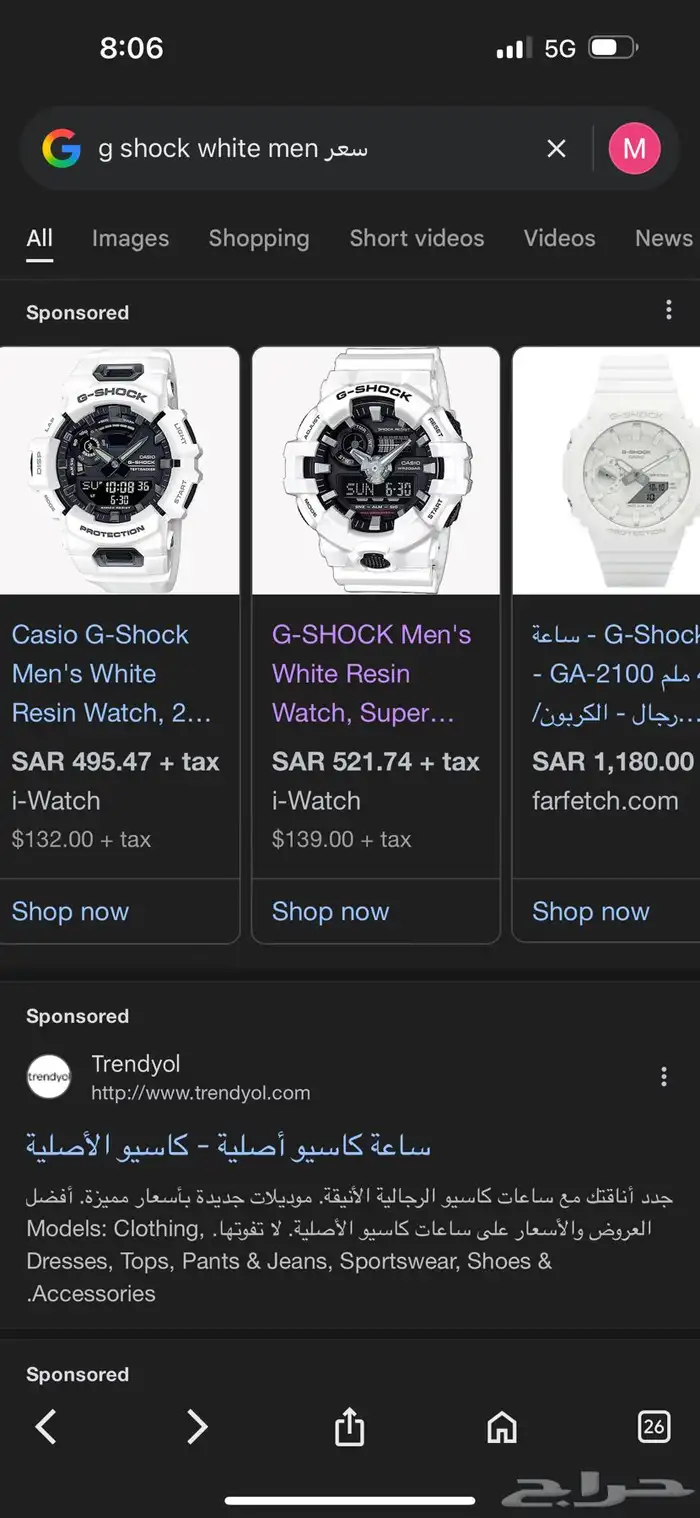
Task: Open the Trendyol Arabic Casio ad headline
Action: 228,1146
